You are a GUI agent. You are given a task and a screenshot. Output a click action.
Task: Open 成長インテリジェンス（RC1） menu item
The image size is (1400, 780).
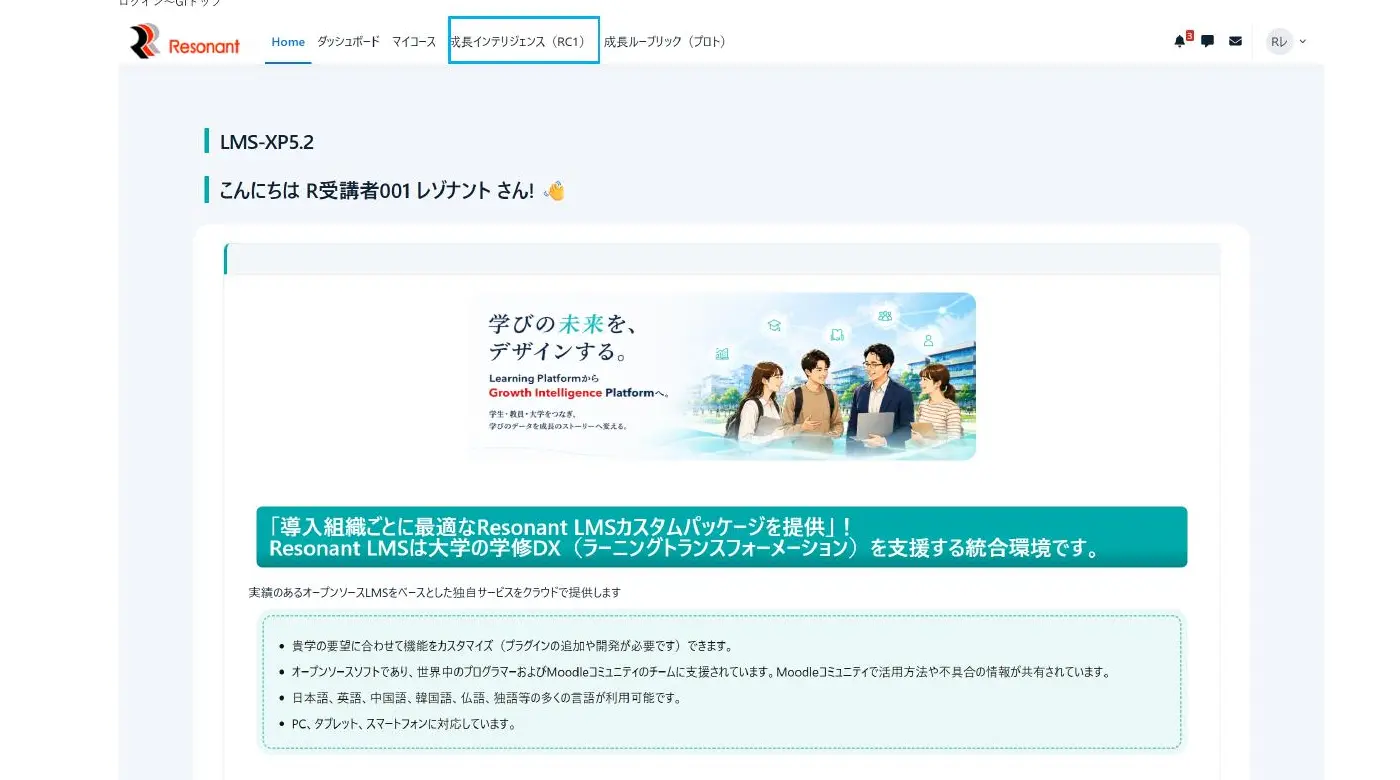tap(524, 40)
